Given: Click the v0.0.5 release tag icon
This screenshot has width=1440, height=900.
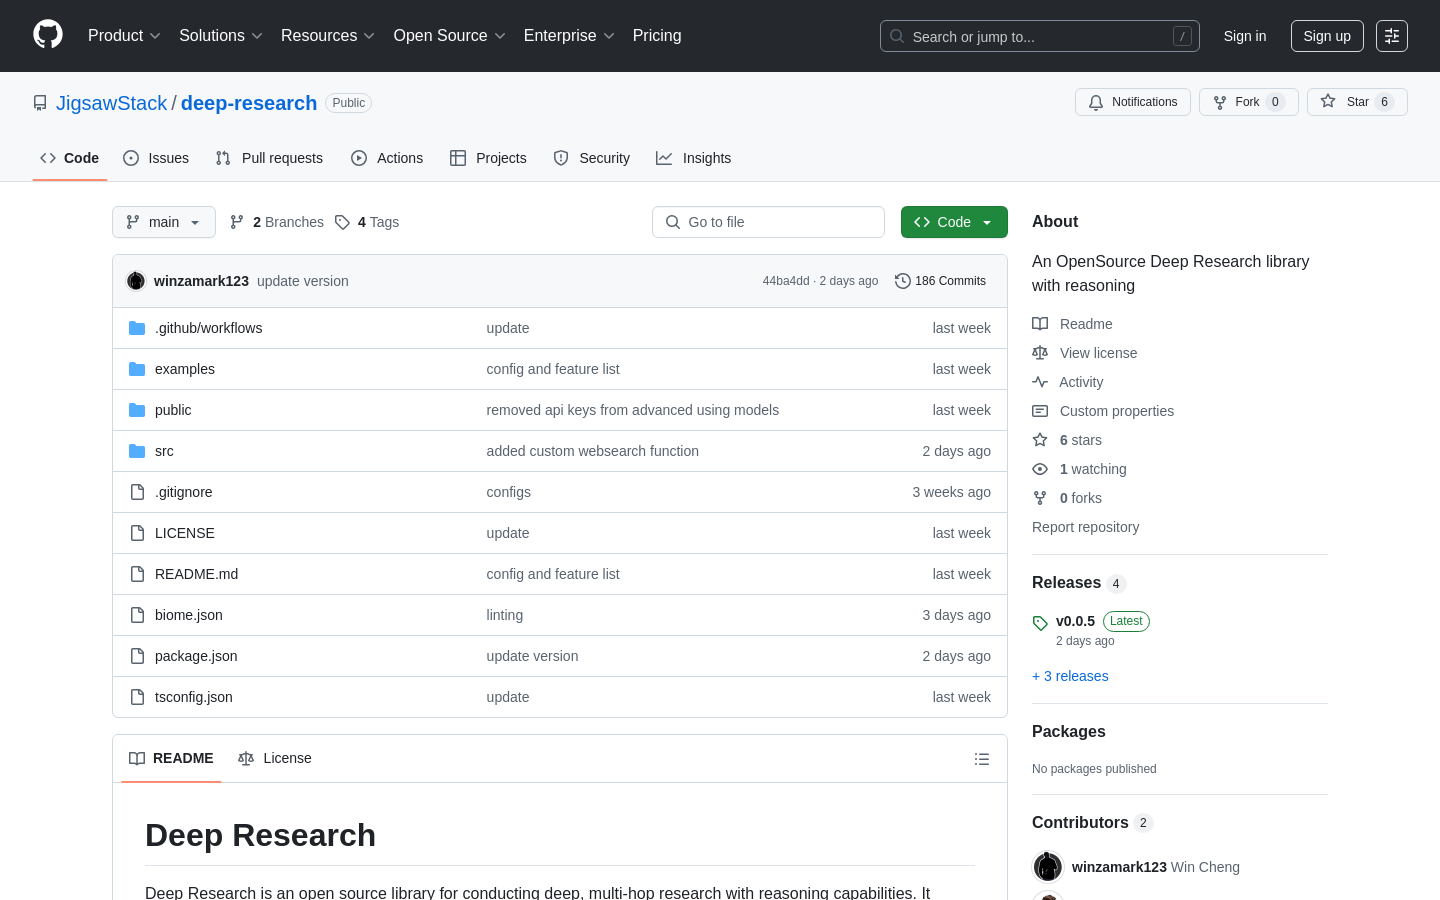Looking at the screenshot, I should tap(1040, 623).
